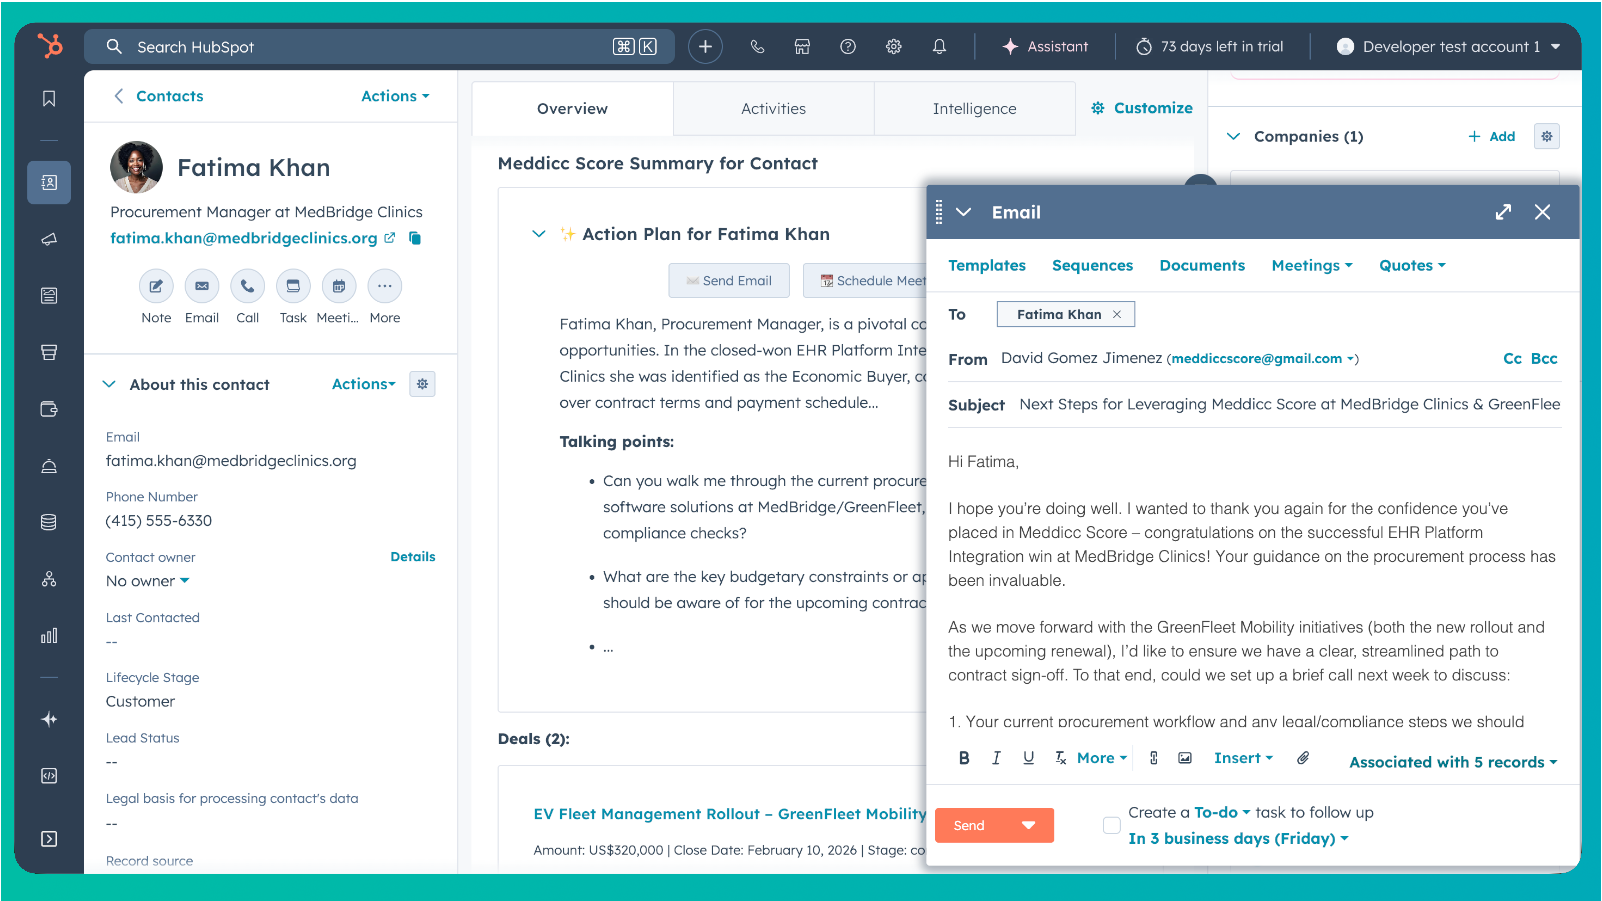The height and width of the screenshot is (901, 1602).
Task: Click the Call icon under contact name
Action: click(247, 286)
